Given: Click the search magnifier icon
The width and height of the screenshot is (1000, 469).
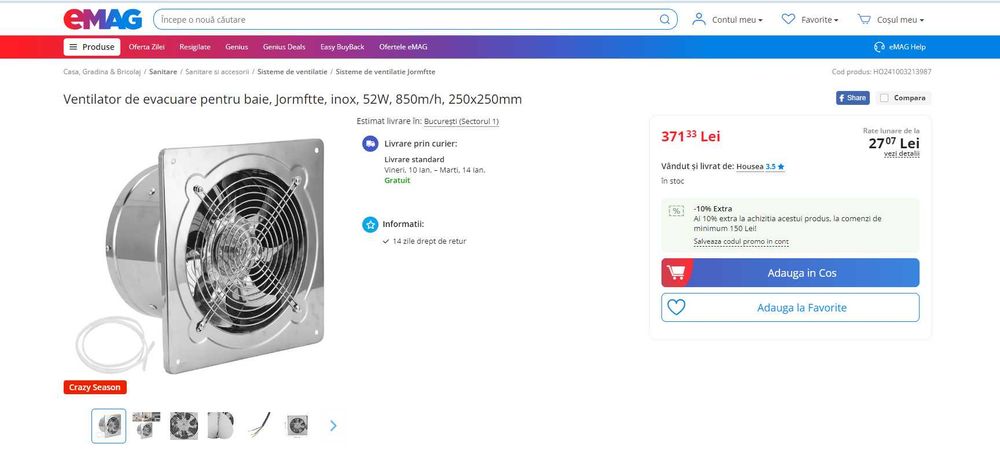Looking at the screenshot, I should pos(665,19).
